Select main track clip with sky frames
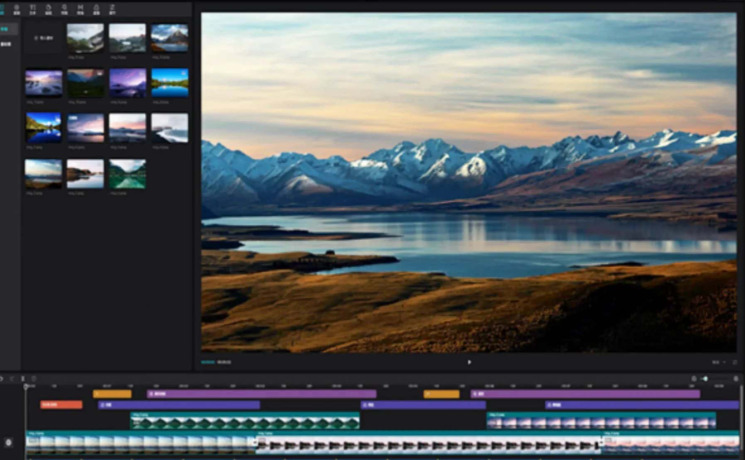The image size is (745, 460). tap(142, 442)
